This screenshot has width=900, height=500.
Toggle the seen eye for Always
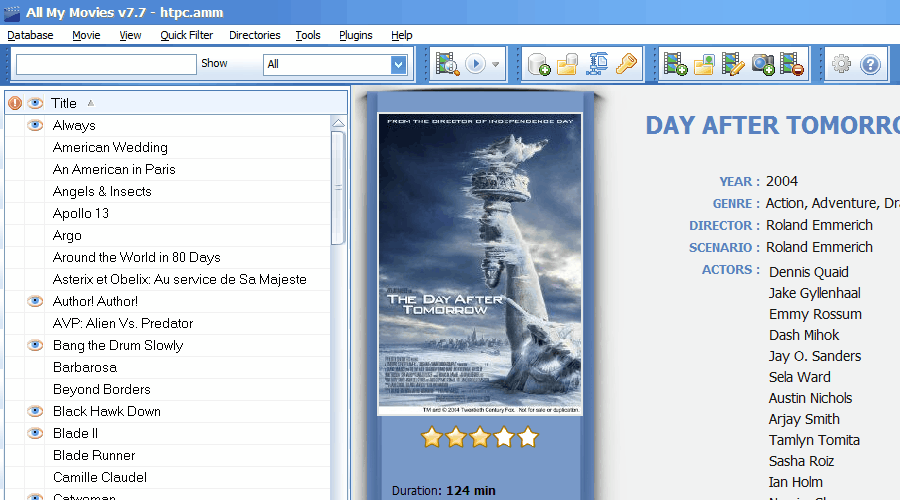pyautogui.click(x=35, y=125)
